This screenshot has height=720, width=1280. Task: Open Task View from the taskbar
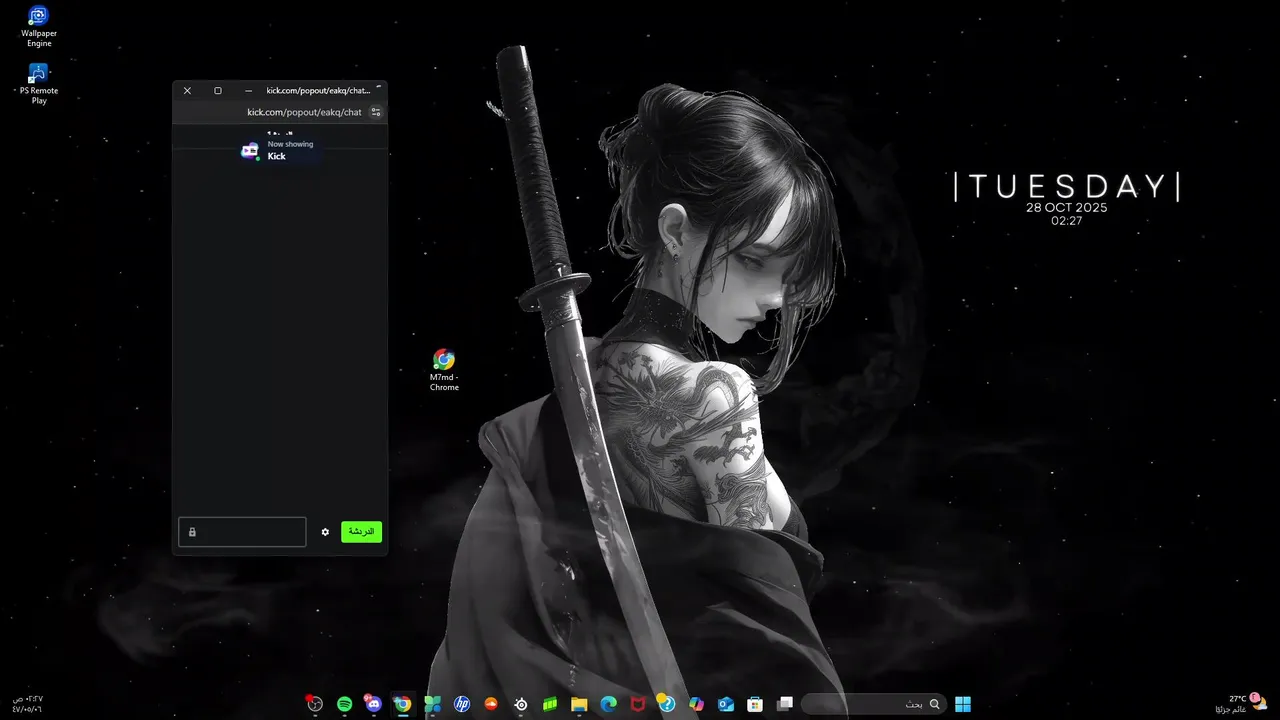coord(785,704)
